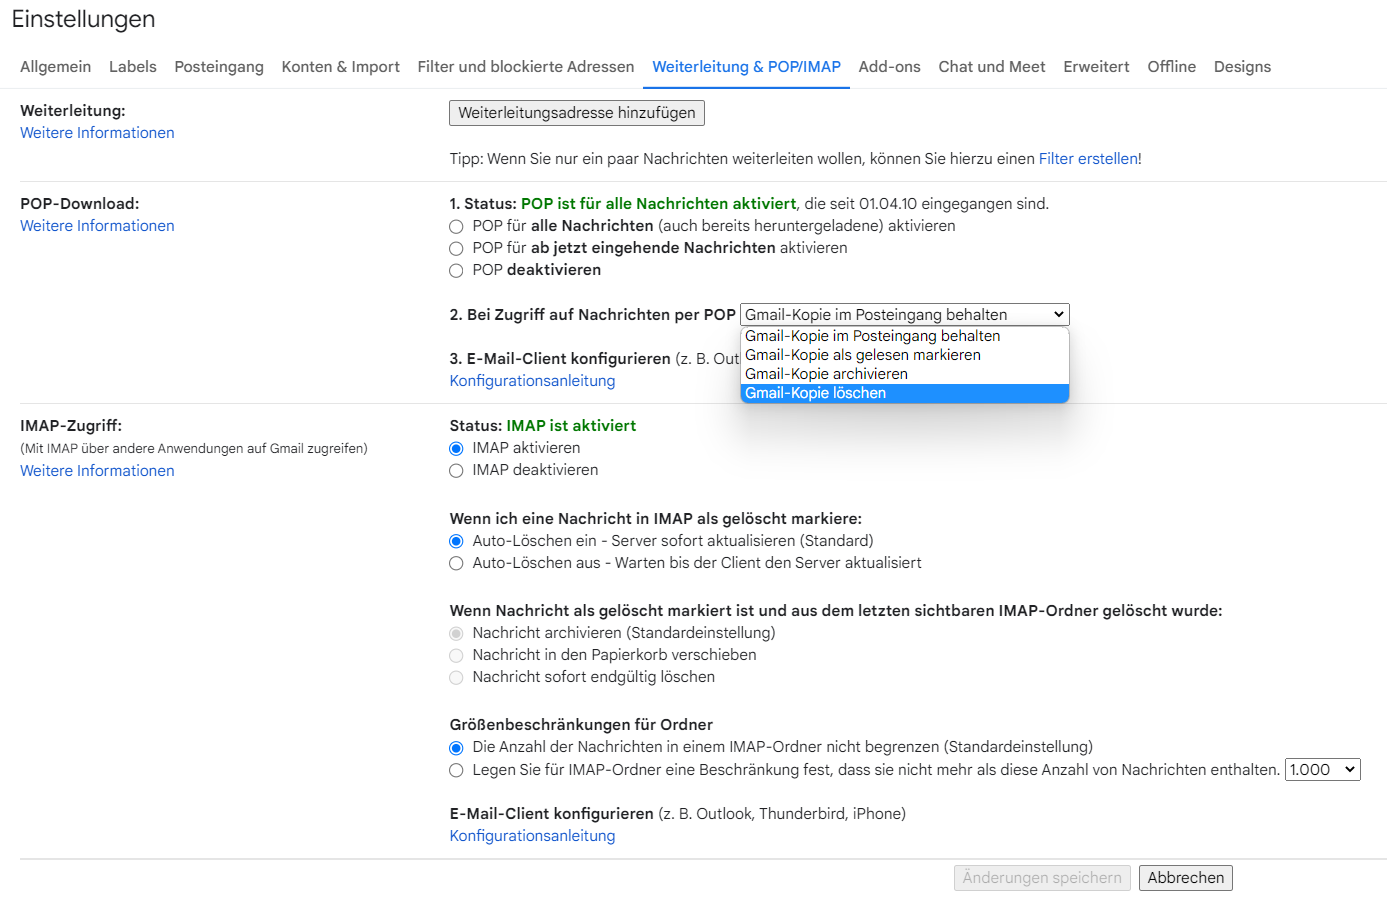Viewport: 1387px width, 904px height.
Task: Switch to the Add-ons tab
Action: [890, 67]
